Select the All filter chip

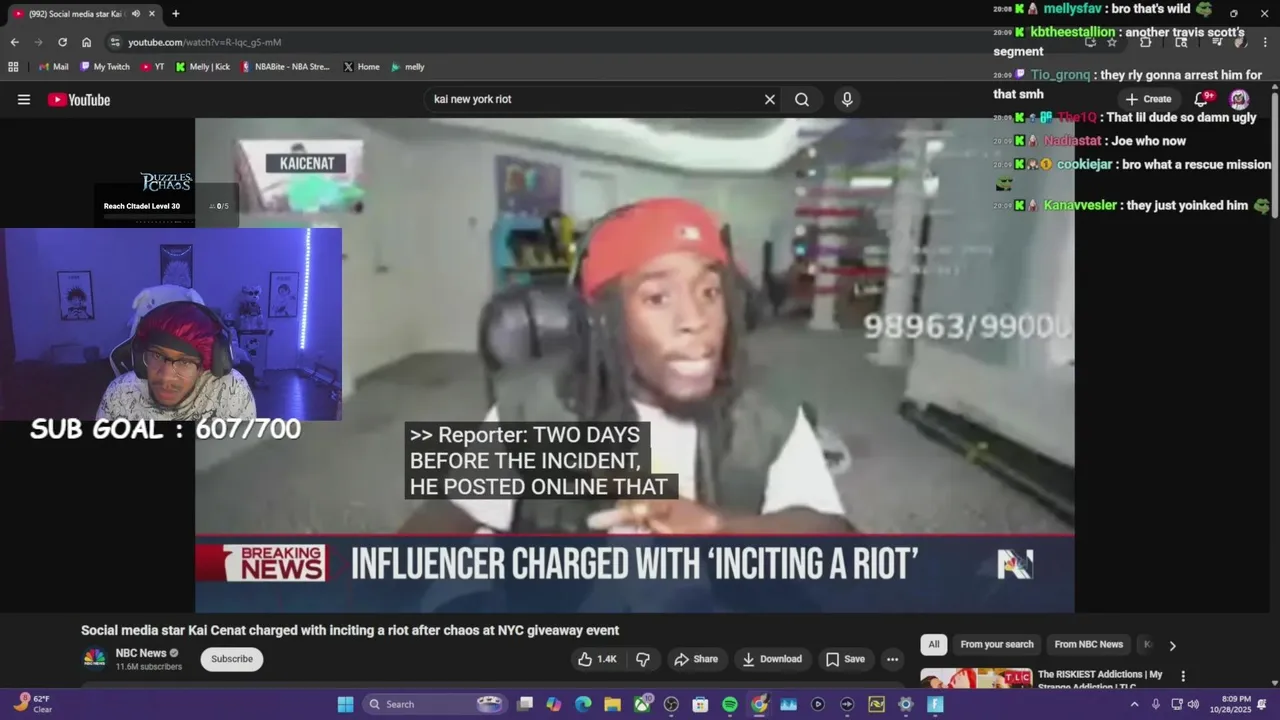coord(933,644)
